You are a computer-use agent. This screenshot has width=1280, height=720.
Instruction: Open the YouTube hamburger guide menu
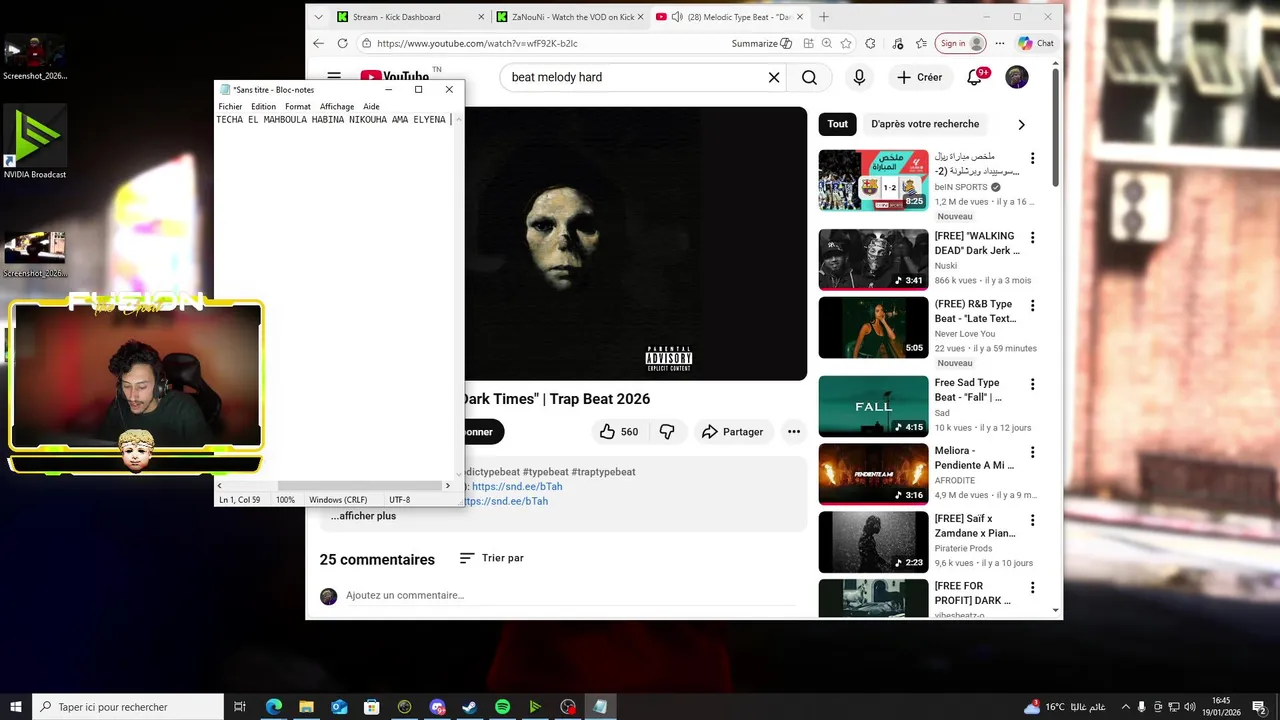pos(334,77)
